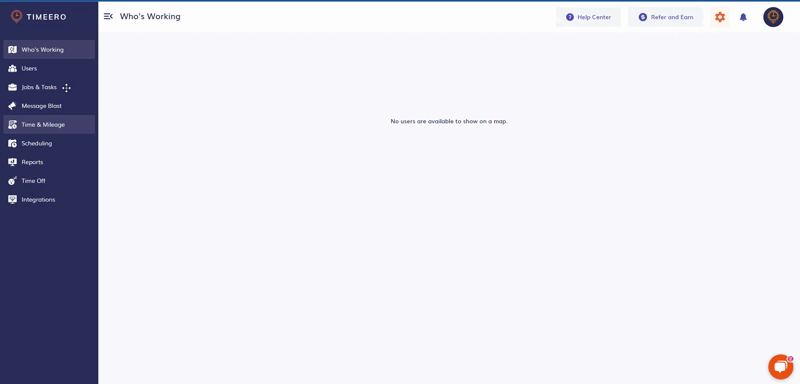Click the Message Blast megaphone icon
This screenshot has height=384, width=800.
coord(13,106)
